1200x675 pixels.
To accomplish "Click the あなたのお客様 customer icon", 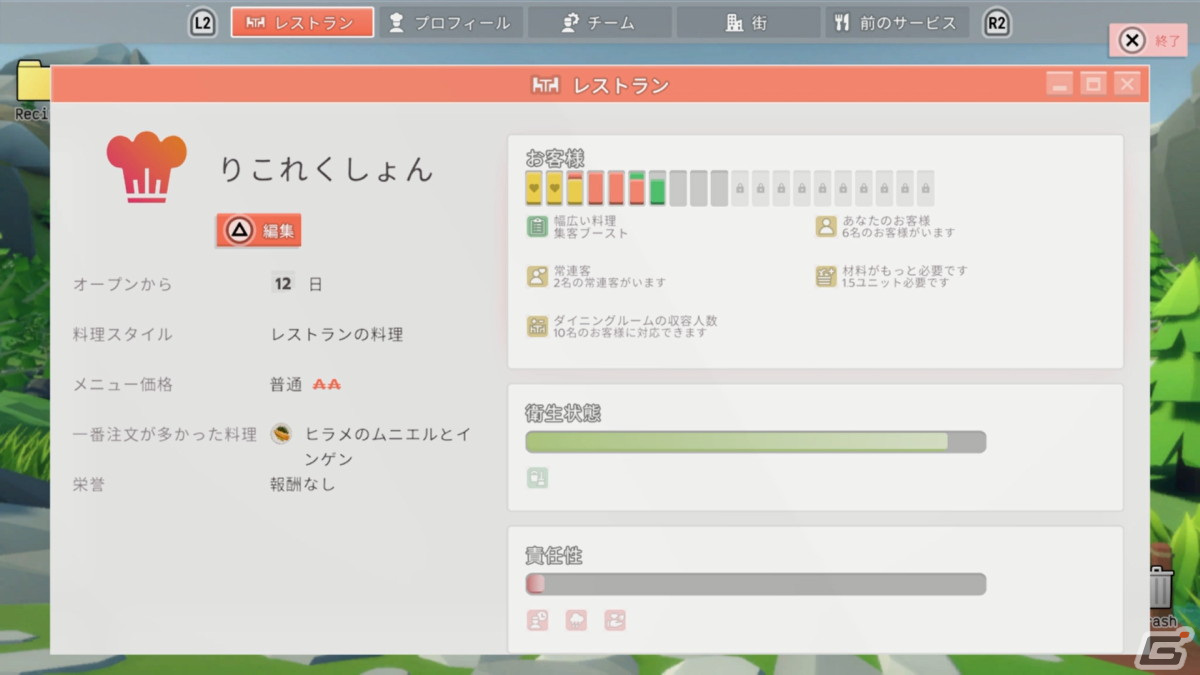I will coord(825,226).
